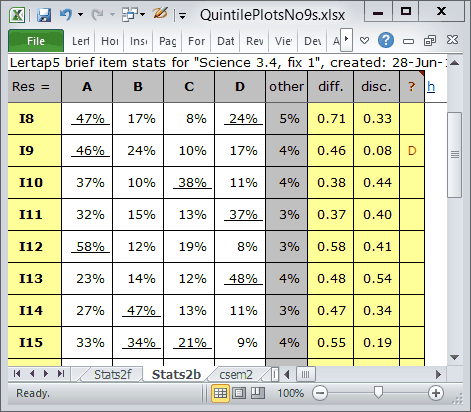This screenshot has width=471, height=412.
Task: Switch to Page Break Preview icon
Action: click(x=257, y=393)
